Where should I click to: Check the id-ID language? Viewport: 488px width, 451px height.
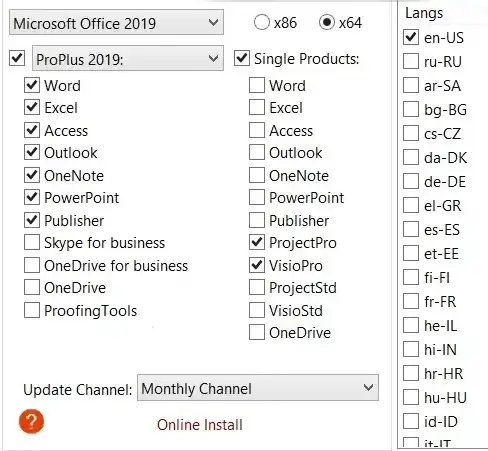pos(411,421)
